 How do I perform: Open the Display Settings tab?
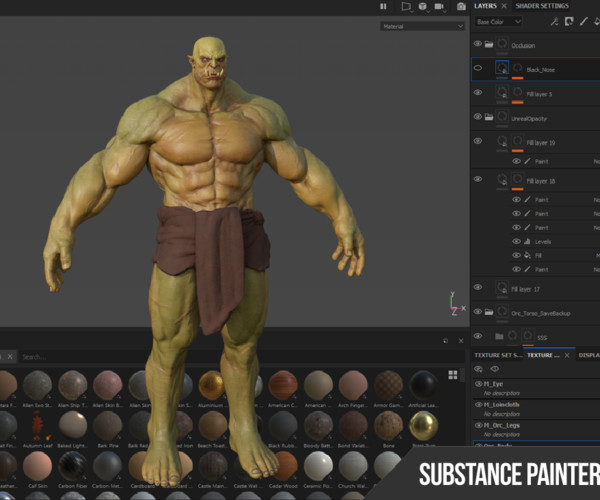click(x=589, y=355)
